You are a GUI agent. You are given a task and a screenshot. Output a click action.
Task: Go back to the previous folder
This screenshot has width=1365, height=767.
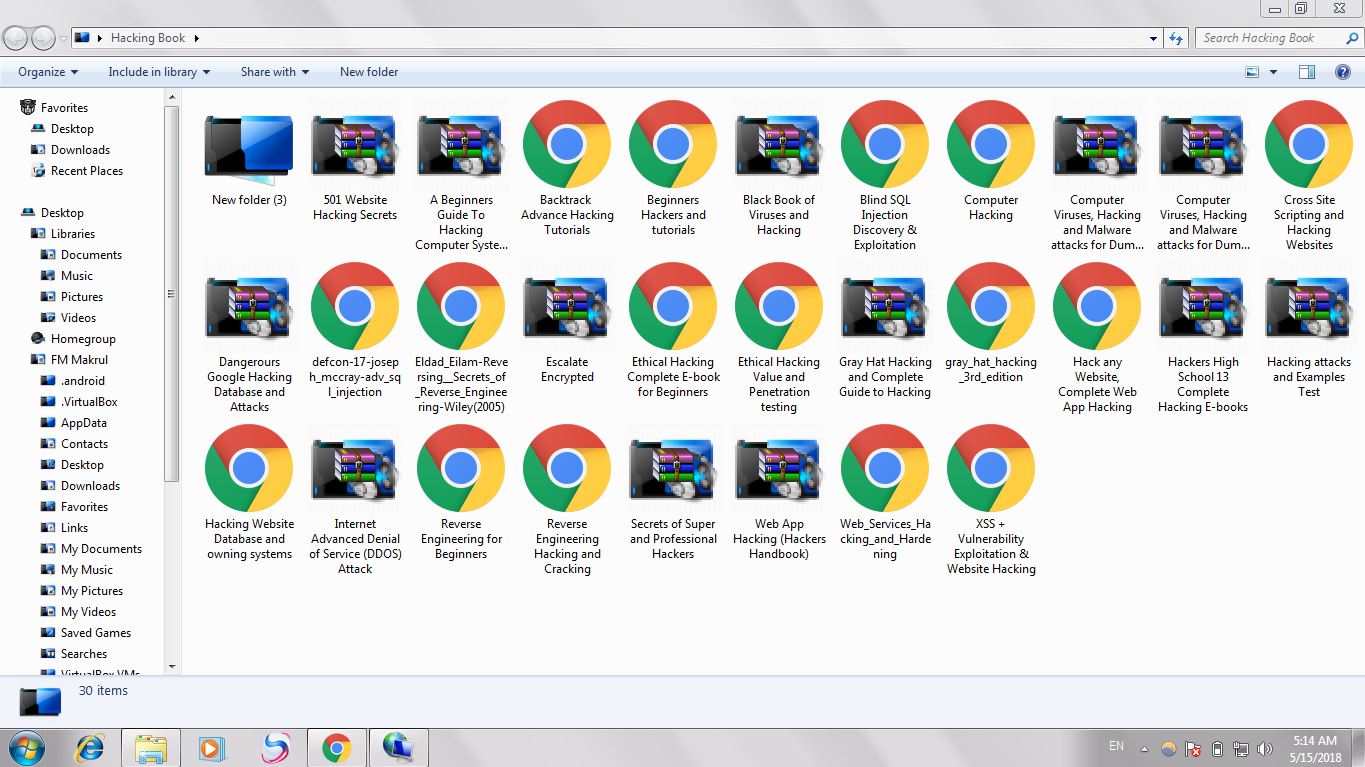(16, 38)
